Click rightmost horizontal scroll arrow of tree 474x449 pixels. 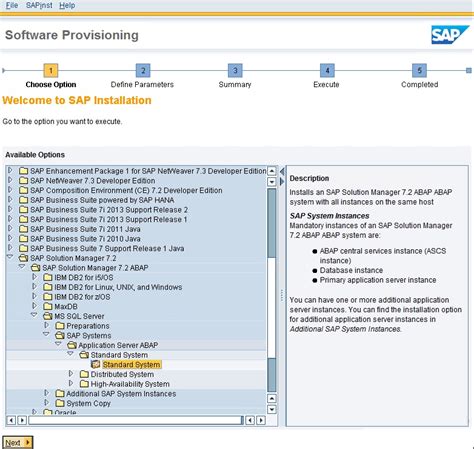click(x=261, y=420)
